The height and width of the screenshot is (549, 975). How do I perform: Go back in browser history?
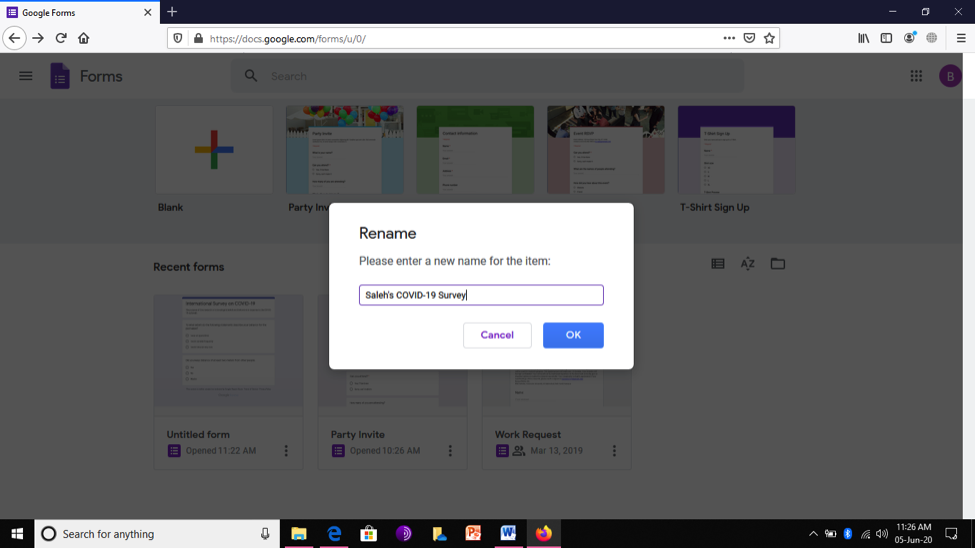click(x=14, y=38)
